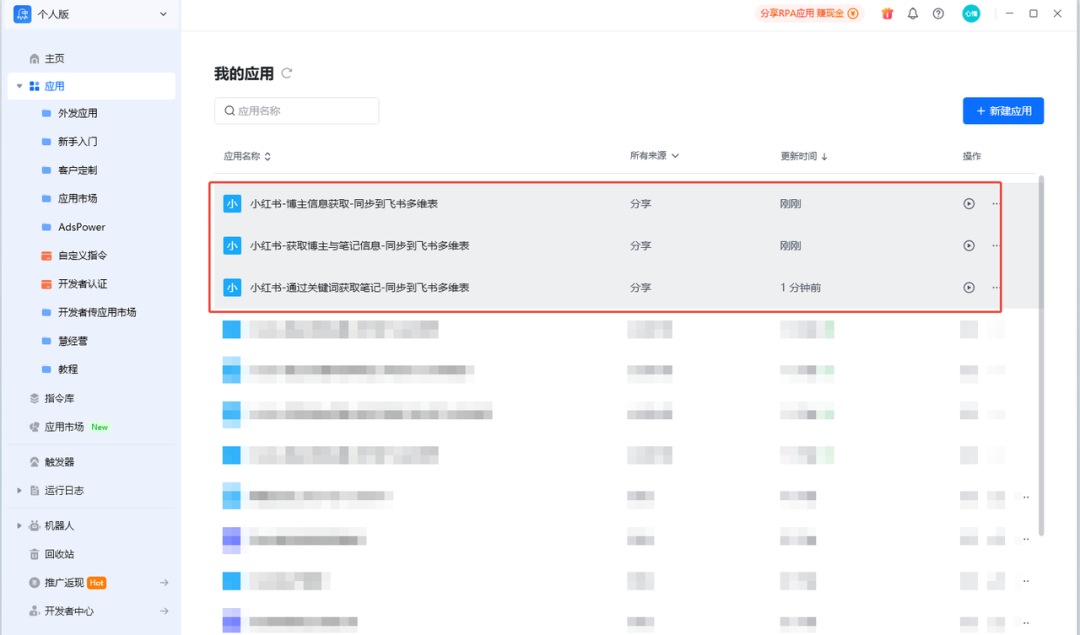
Task: Open the 开发者传应用市场 folder
Action: click(x=96, y=312)
